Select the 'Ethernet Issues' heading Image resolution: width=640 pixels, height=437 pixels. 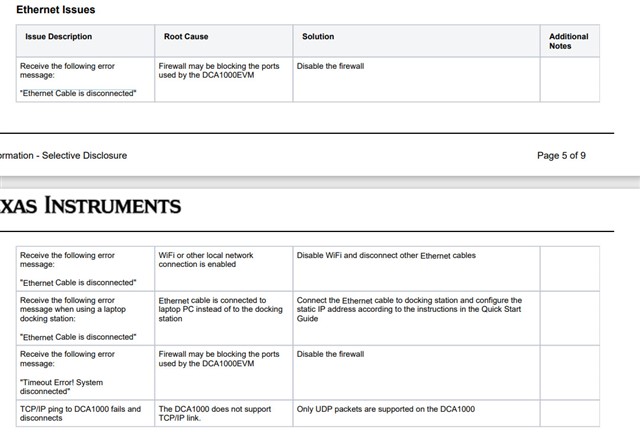coord(56,10)
